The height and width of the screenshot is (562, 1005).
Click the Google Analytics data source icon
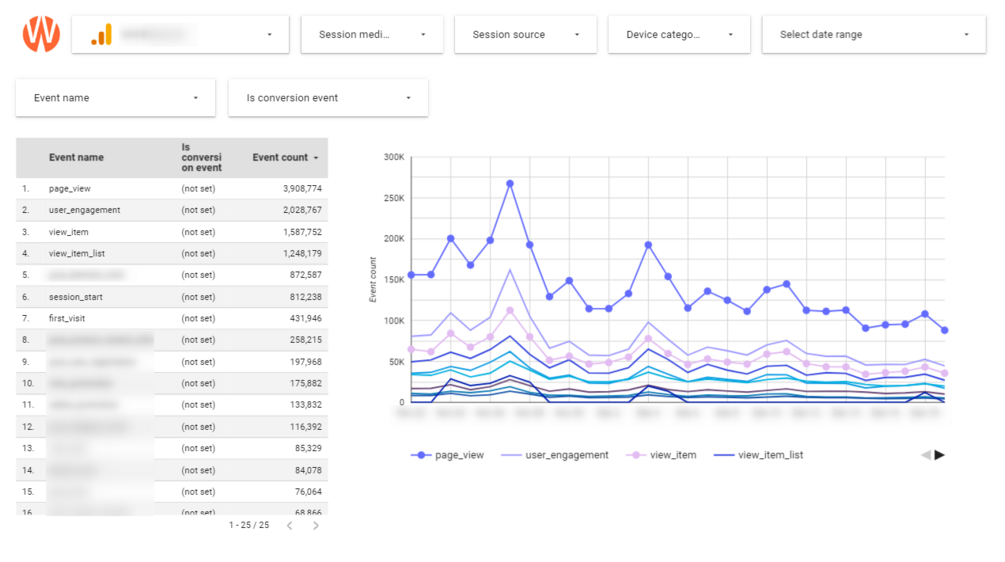click(x=102, y=34)
